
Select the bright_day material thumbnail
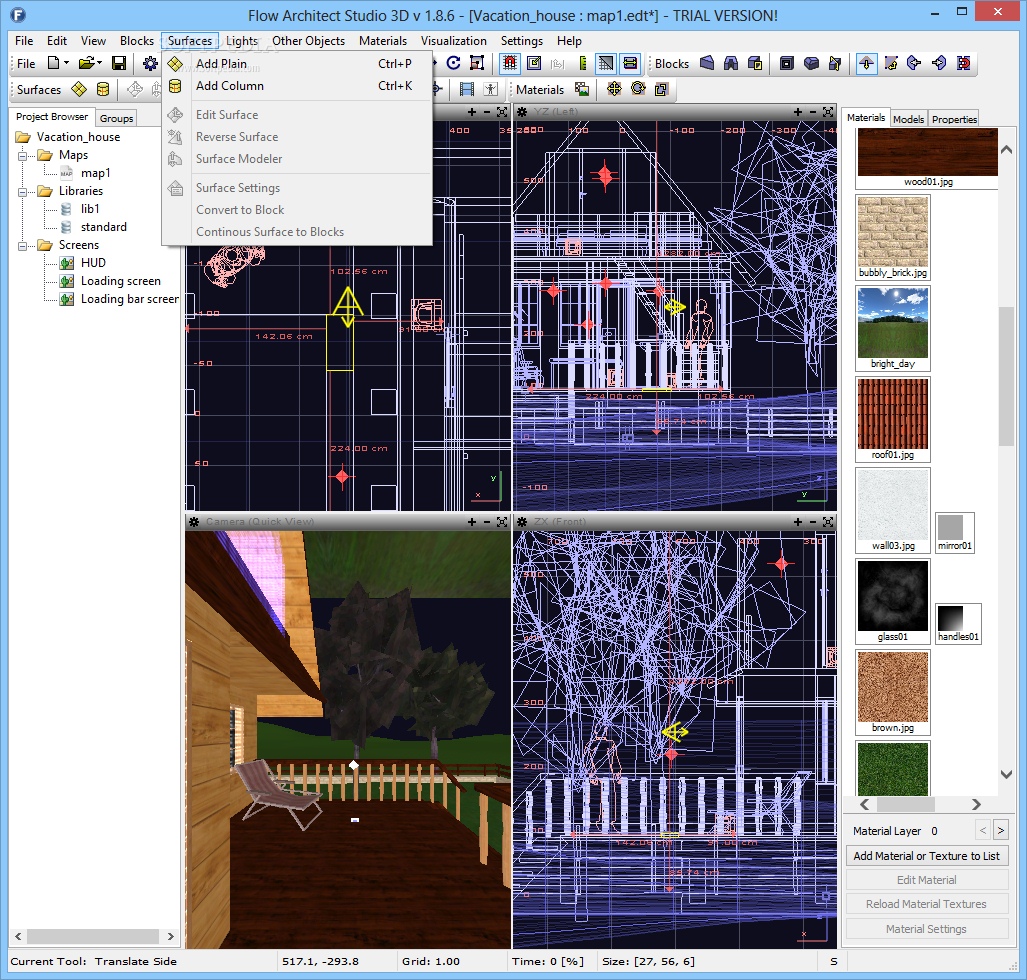tap(893, 328)
